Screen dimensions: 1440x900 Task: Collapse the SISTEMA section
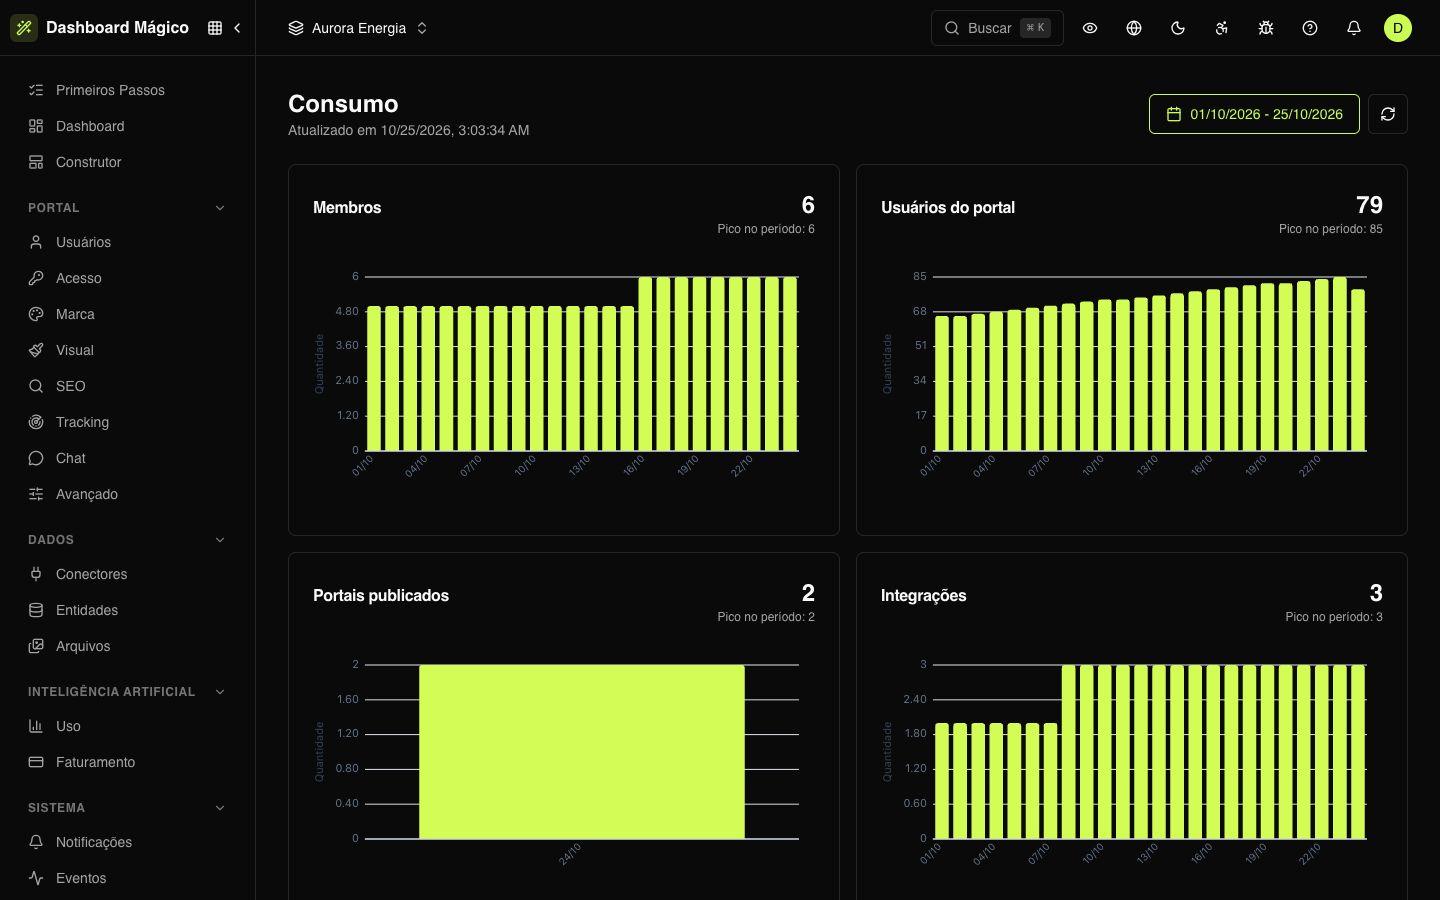pyautogui.click(x=127, y=808)
